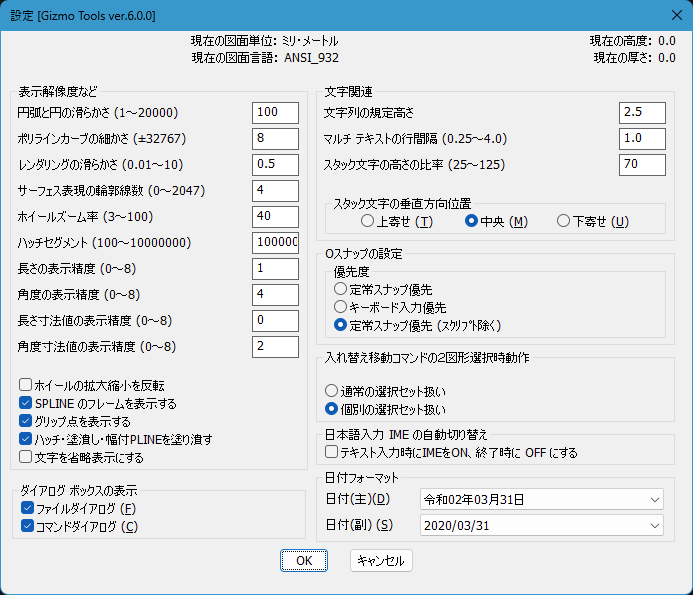This screenshot has height=595, width=693.
Task: Select 通常の選択セット扱い option
Action: pyautogui.click(x=332, y=391)
